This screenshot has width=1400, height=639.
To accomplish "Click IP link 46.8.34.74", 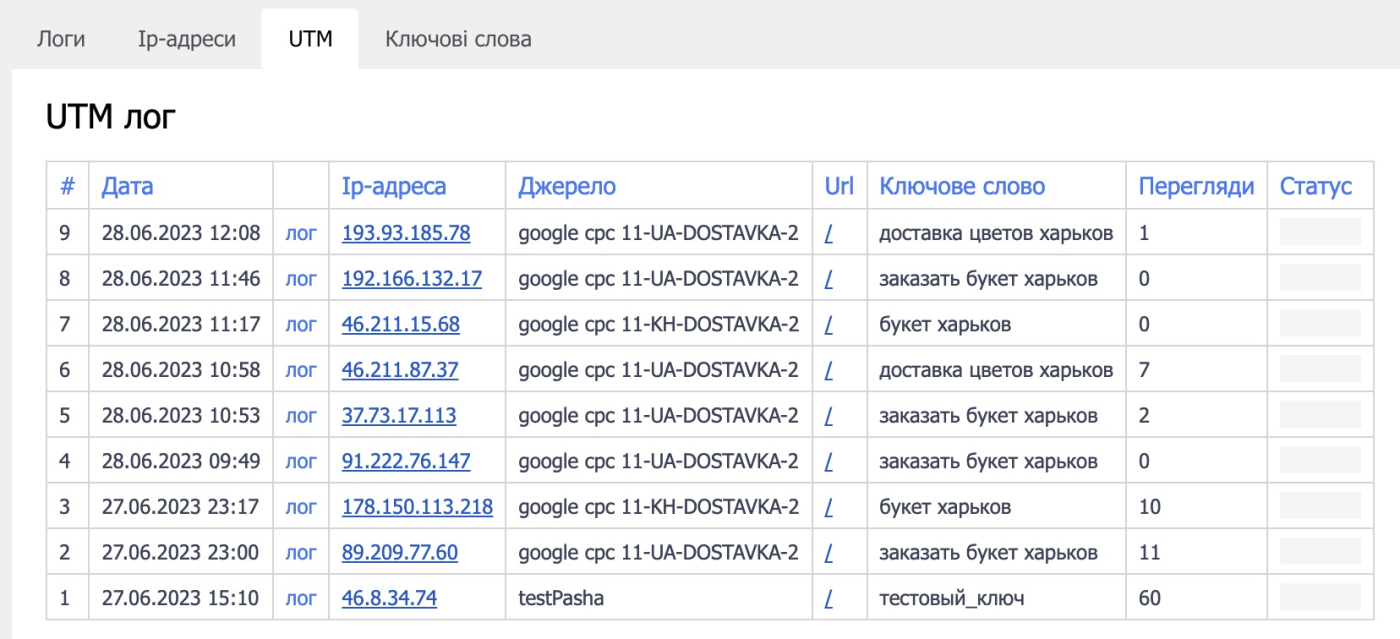I will click(389, 599).
